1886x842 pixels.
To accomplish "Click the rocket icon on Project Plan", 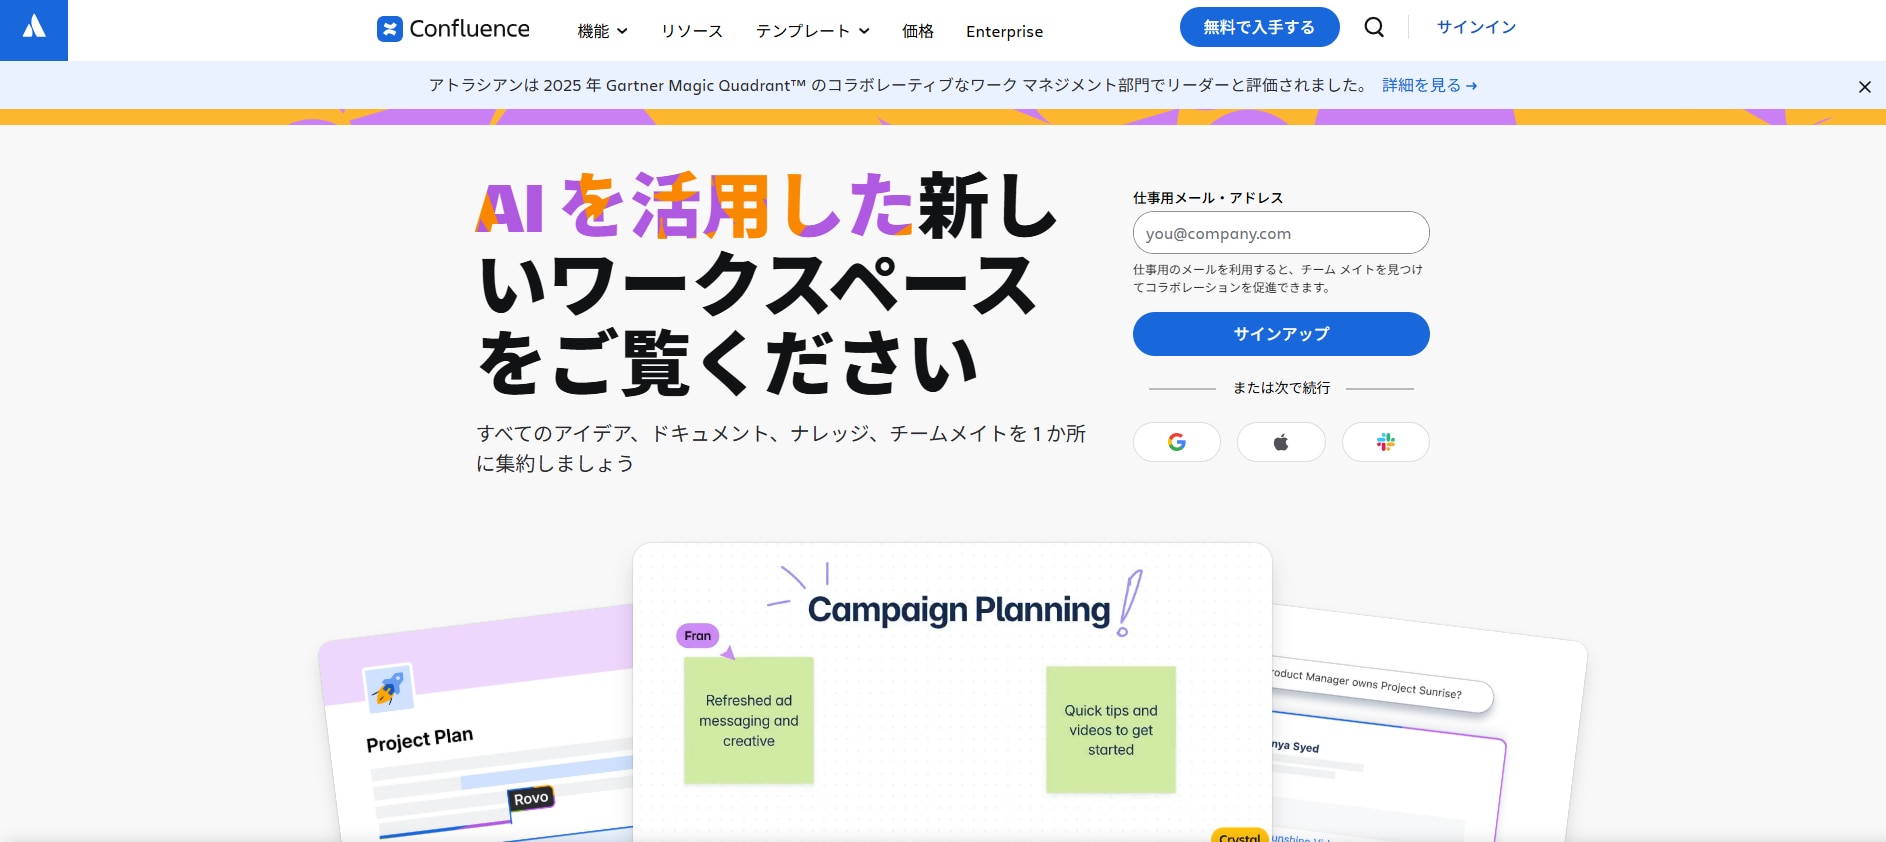I will pos(388,688).
